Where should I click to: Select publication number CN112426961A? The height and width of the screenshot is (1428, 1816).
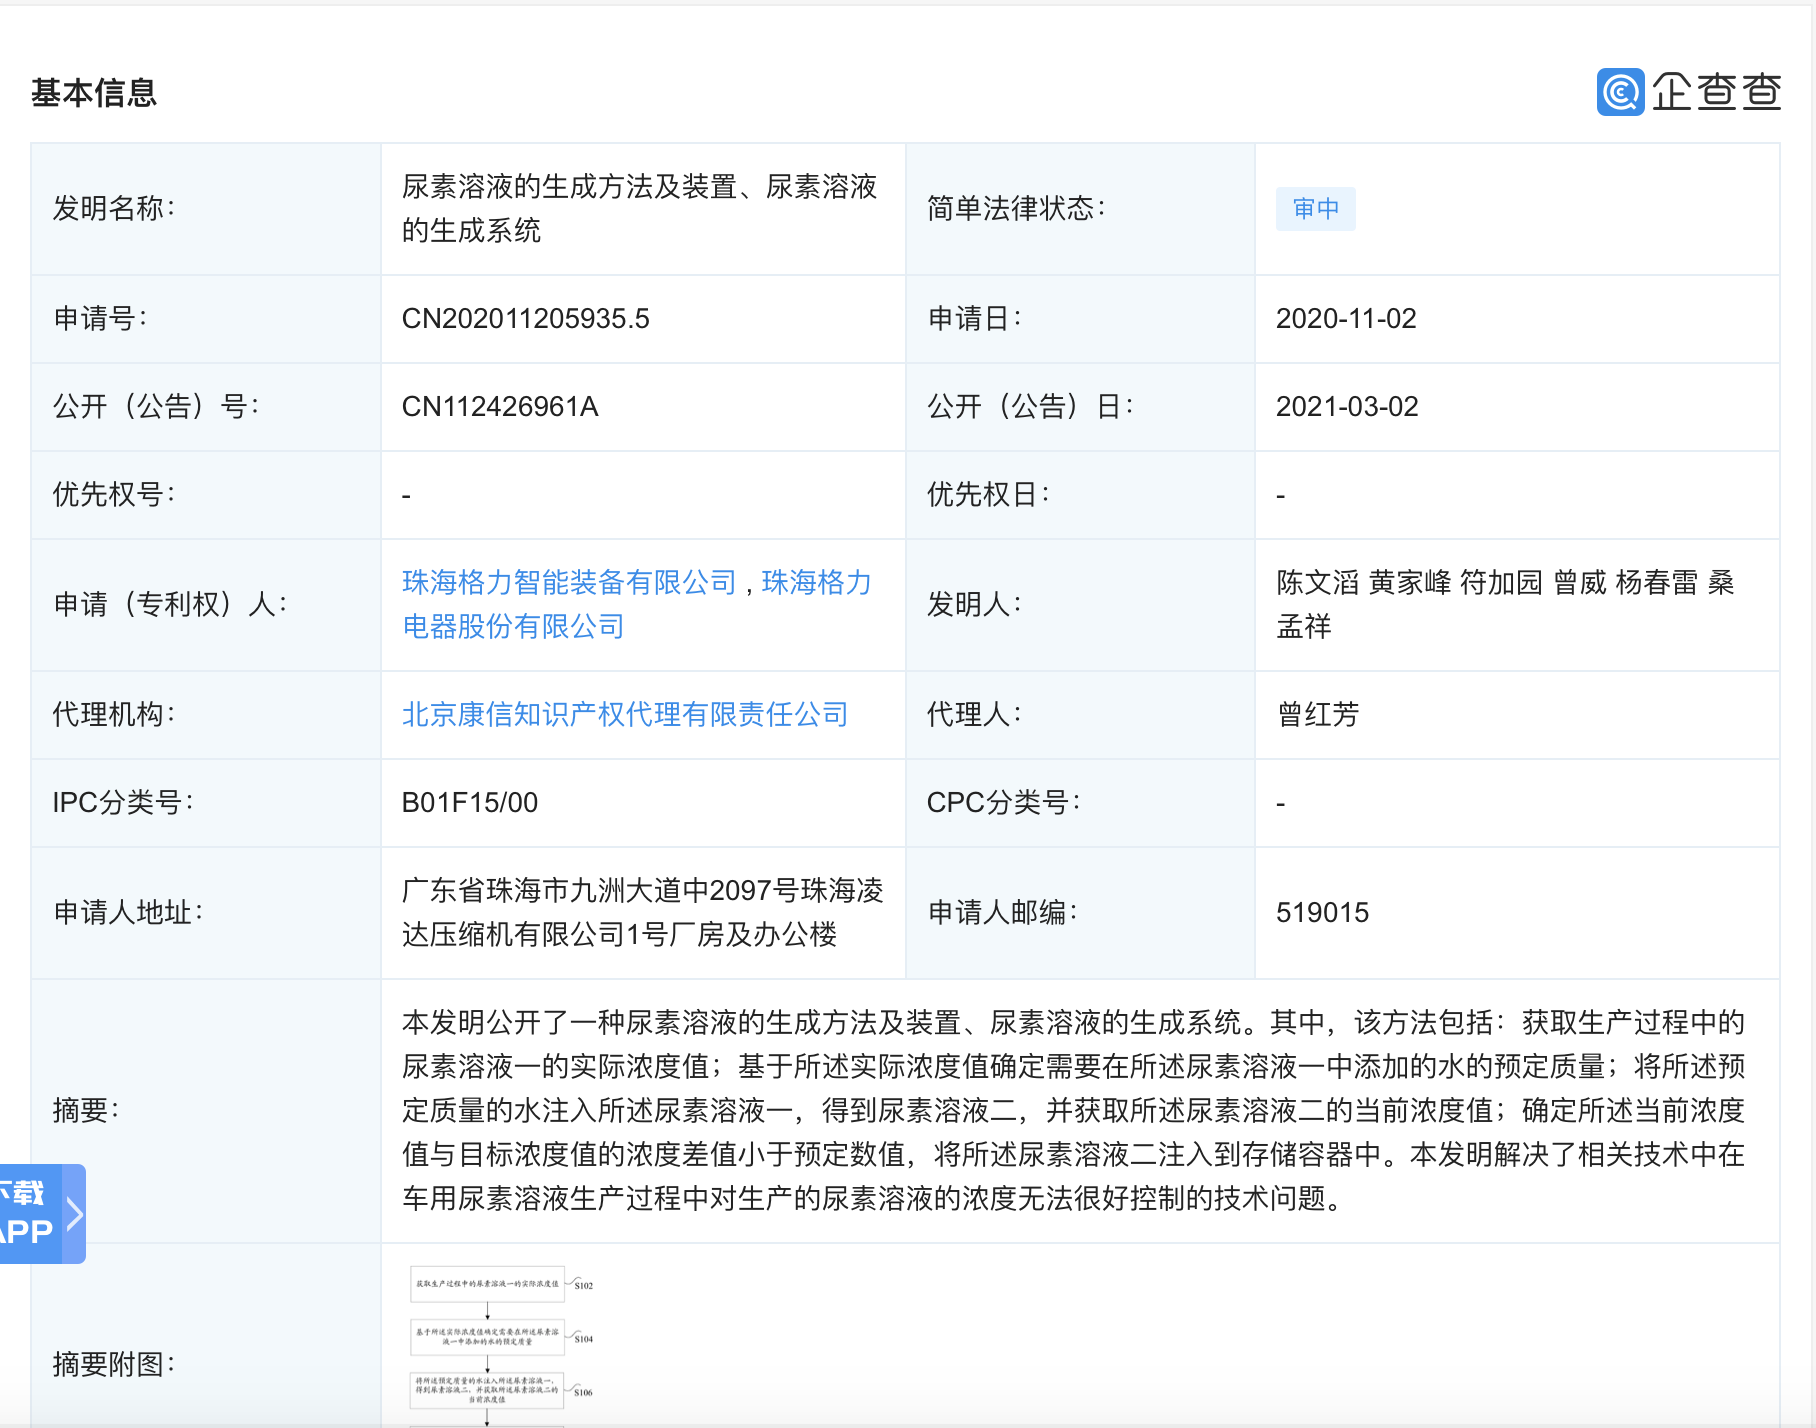tap(500, 407)
